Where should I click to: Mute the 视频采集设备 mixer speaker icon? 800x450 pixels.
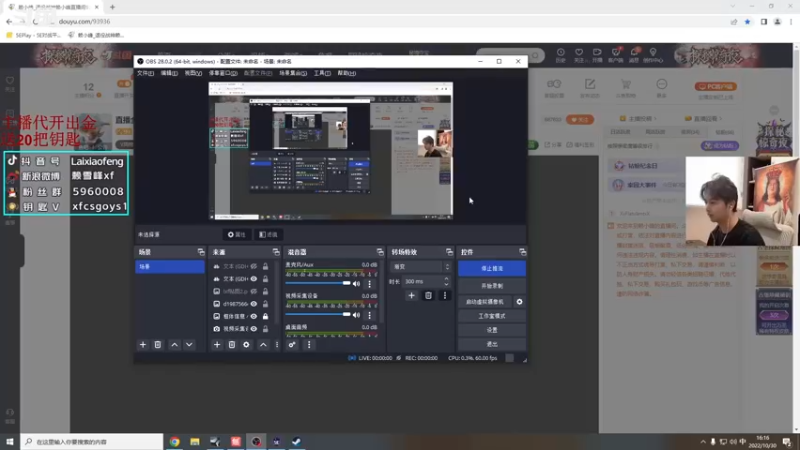pyautogui.click(x=357, y=315)
